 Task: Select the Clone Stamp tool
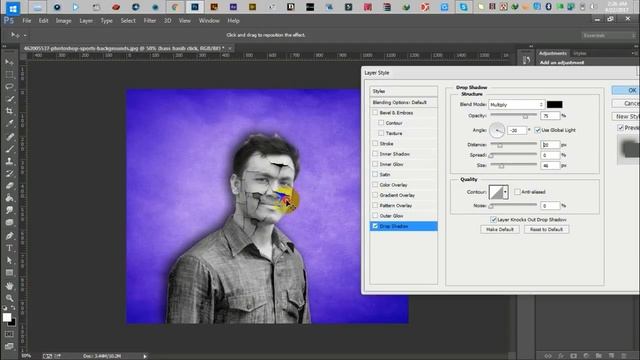[9, 161]
